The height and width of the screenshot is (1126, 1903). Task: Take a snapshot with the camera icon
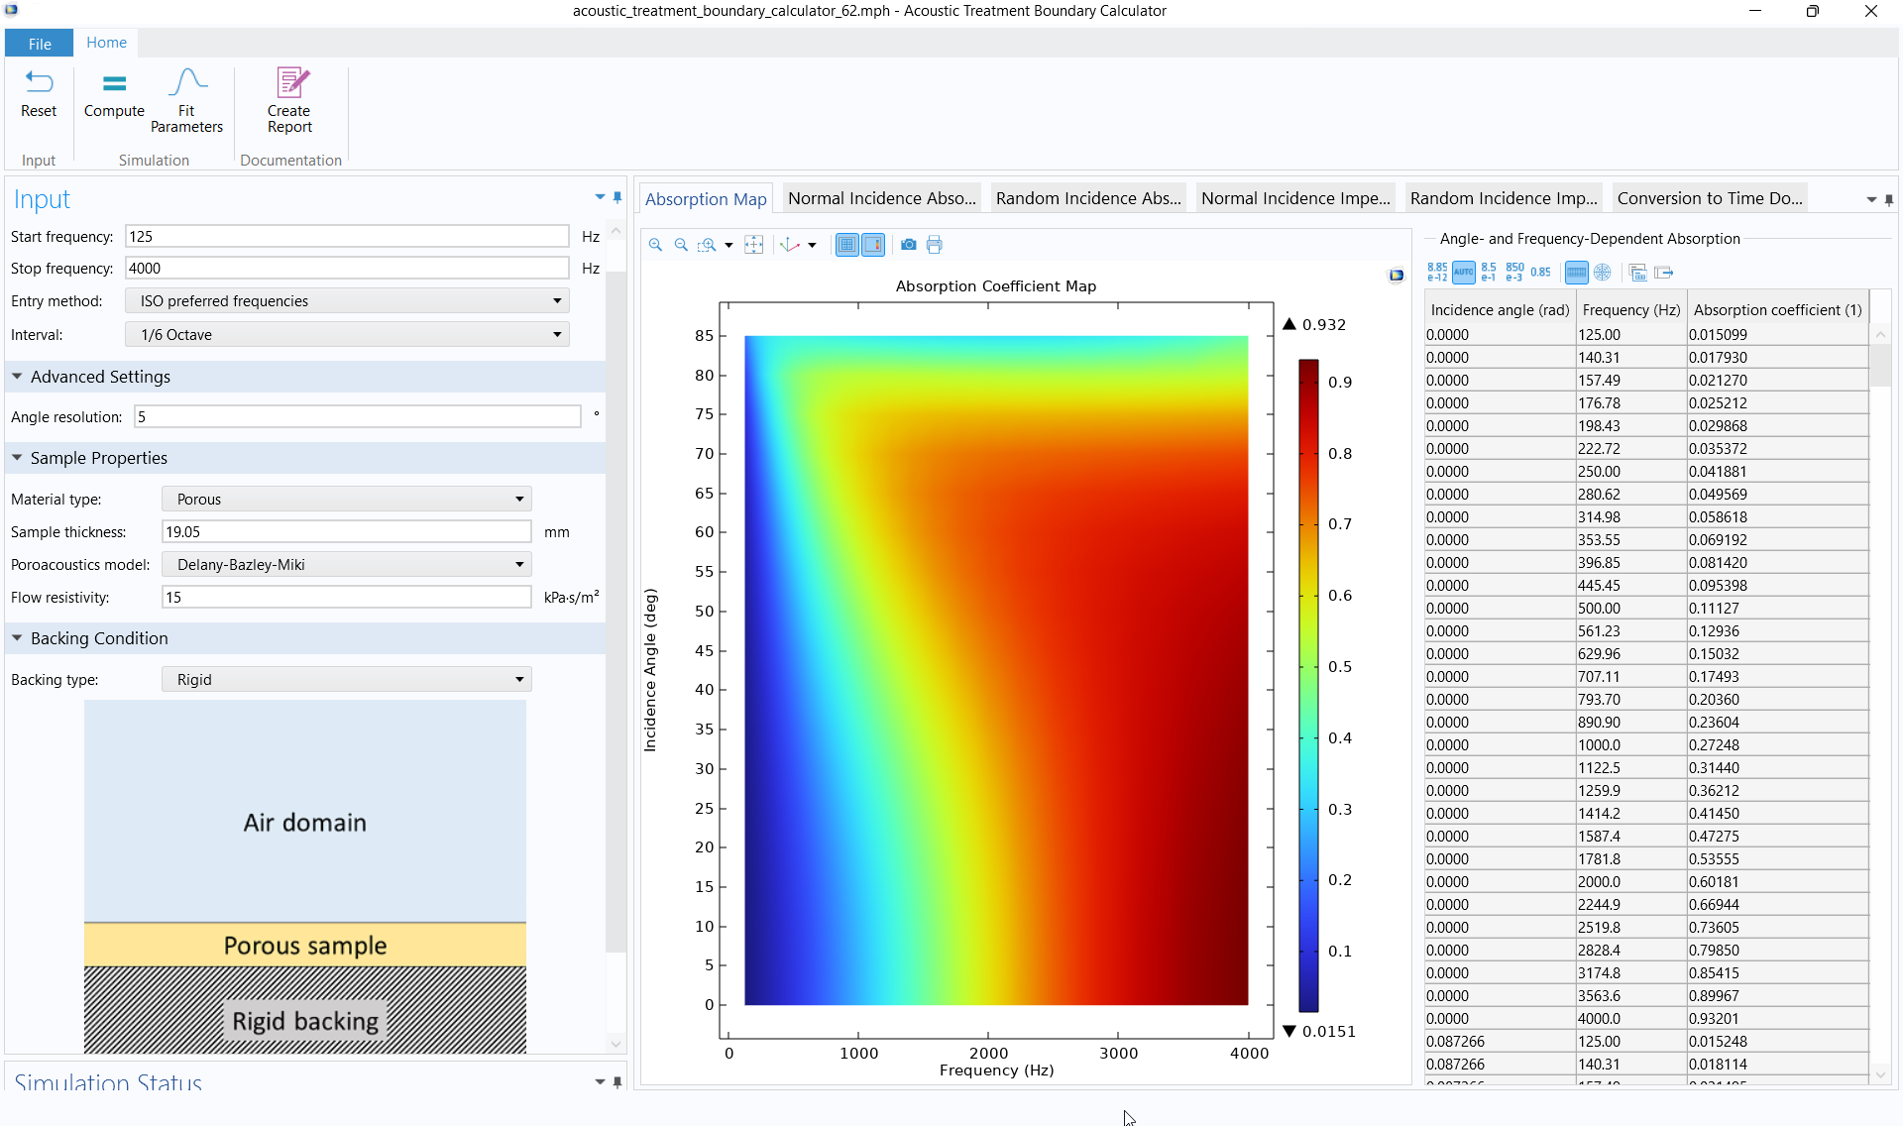pos(908,245)
